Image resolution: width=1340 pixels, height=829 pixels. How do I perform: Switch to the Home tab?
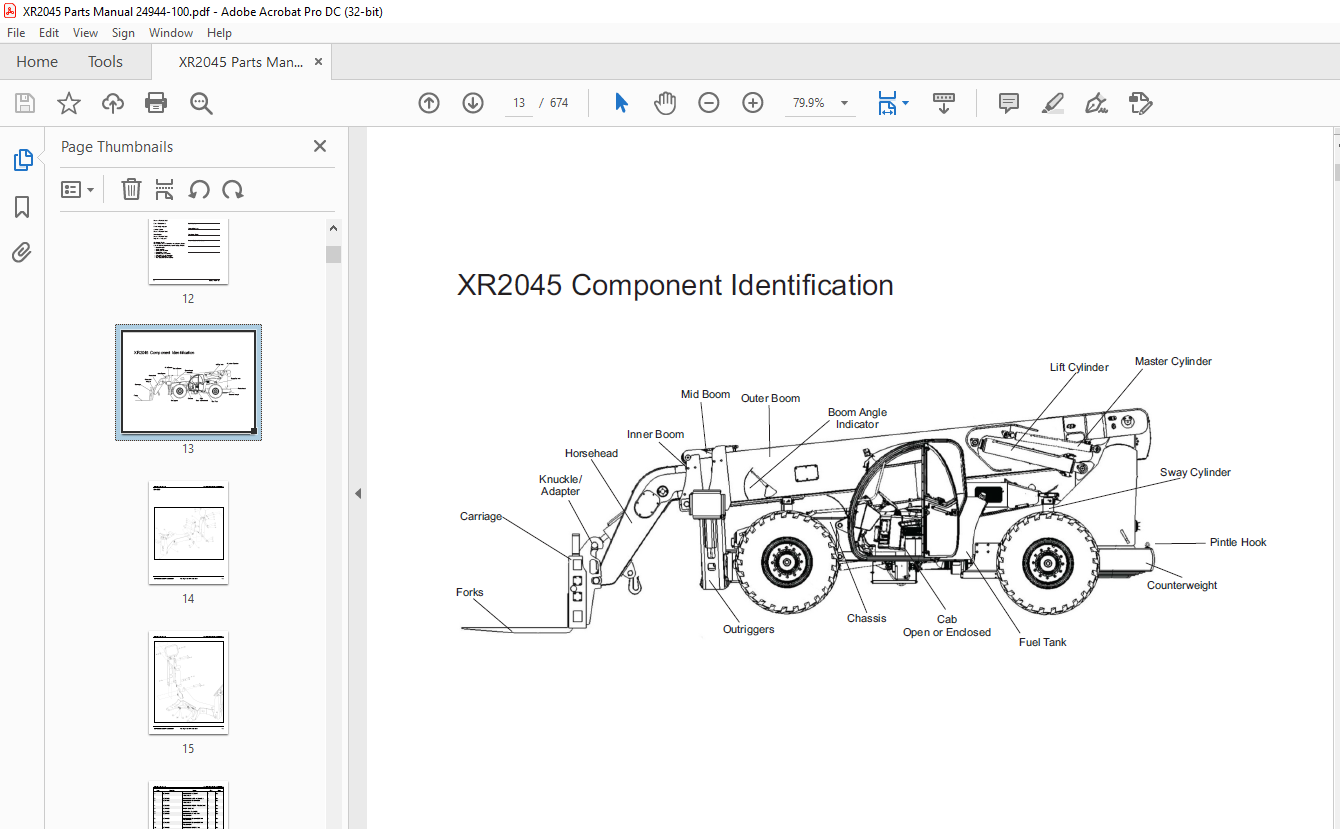pos(37,62)
